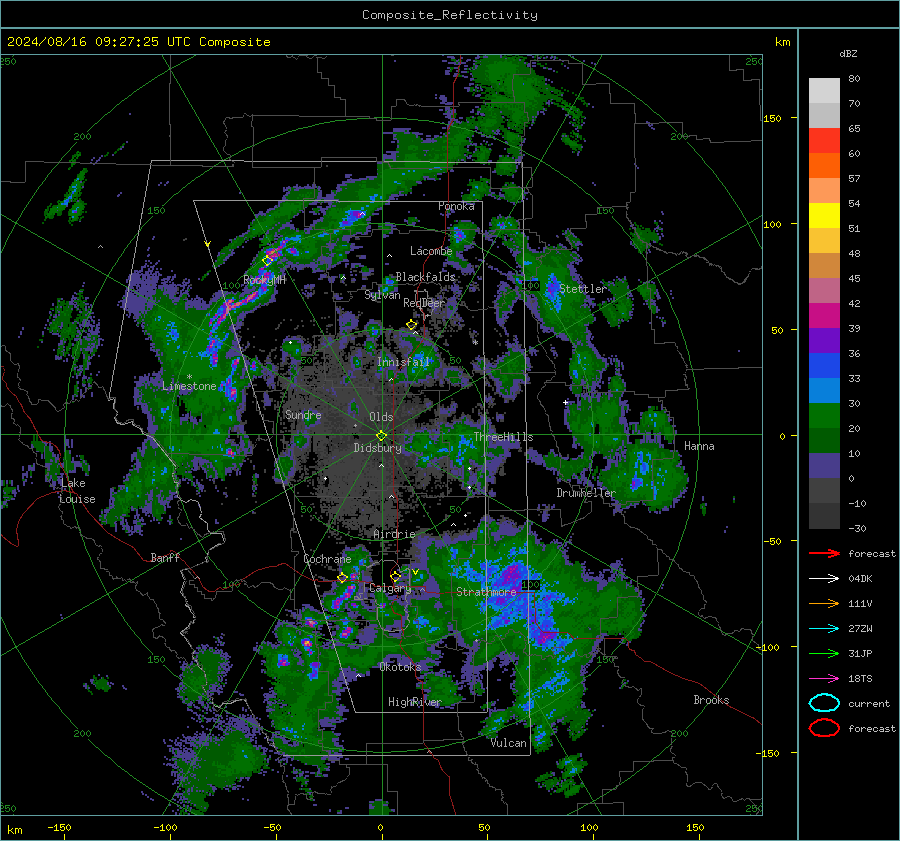This screenshot has width=900, height=841.
Task: Select the Cochrane label
Action: [327, 559]
